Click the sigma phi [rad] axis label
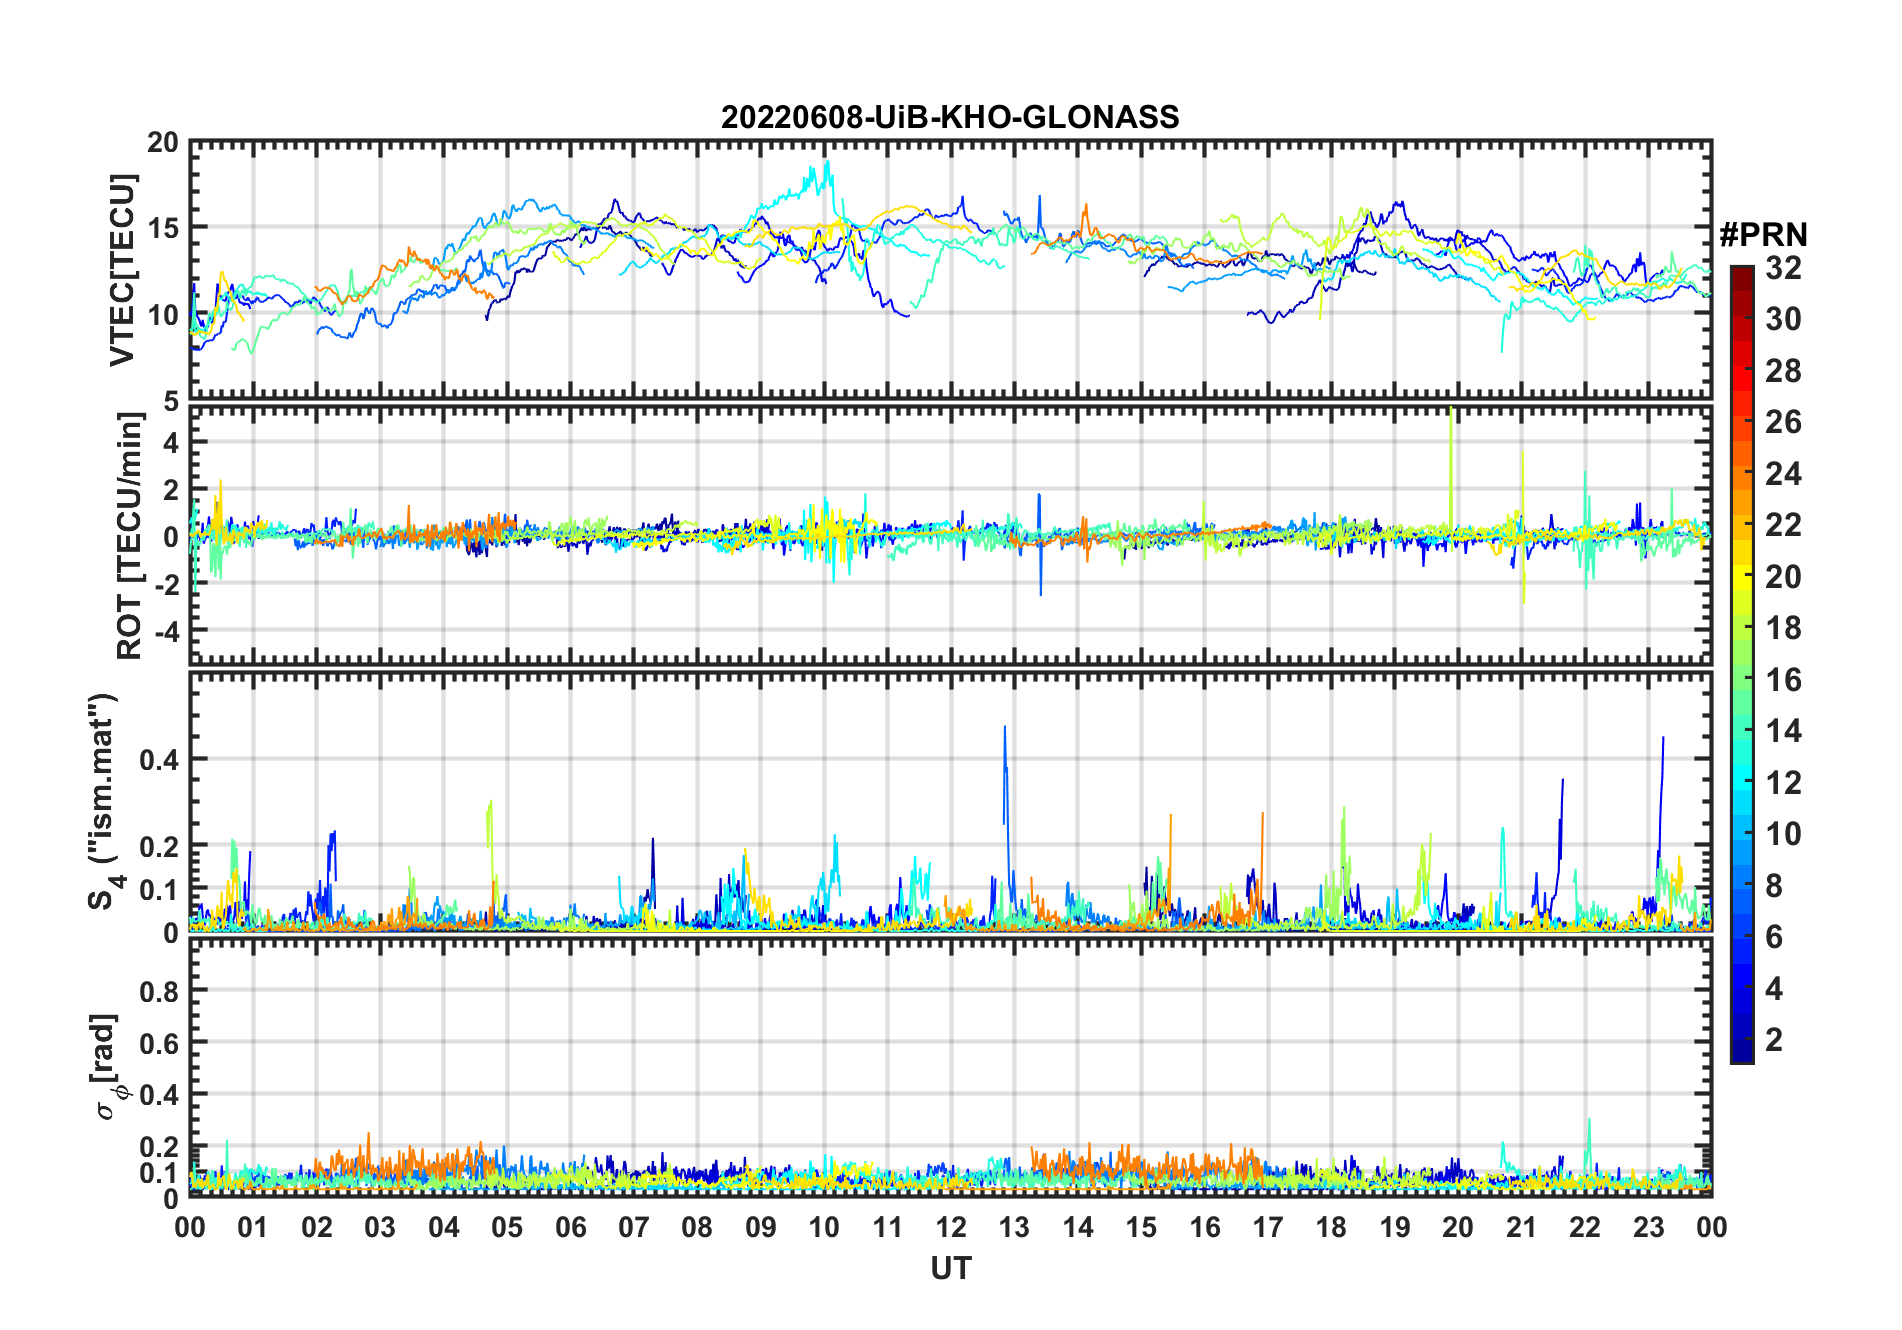 pos(108,1067)
